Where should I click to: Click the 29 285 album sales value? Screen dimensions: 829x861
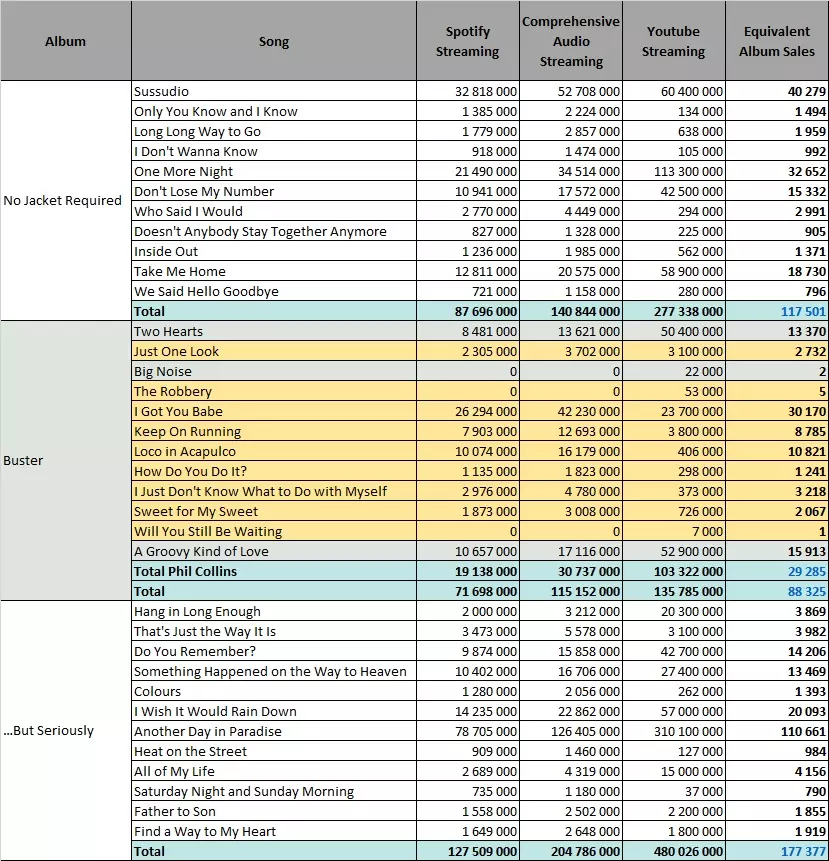tap(777, 572)
